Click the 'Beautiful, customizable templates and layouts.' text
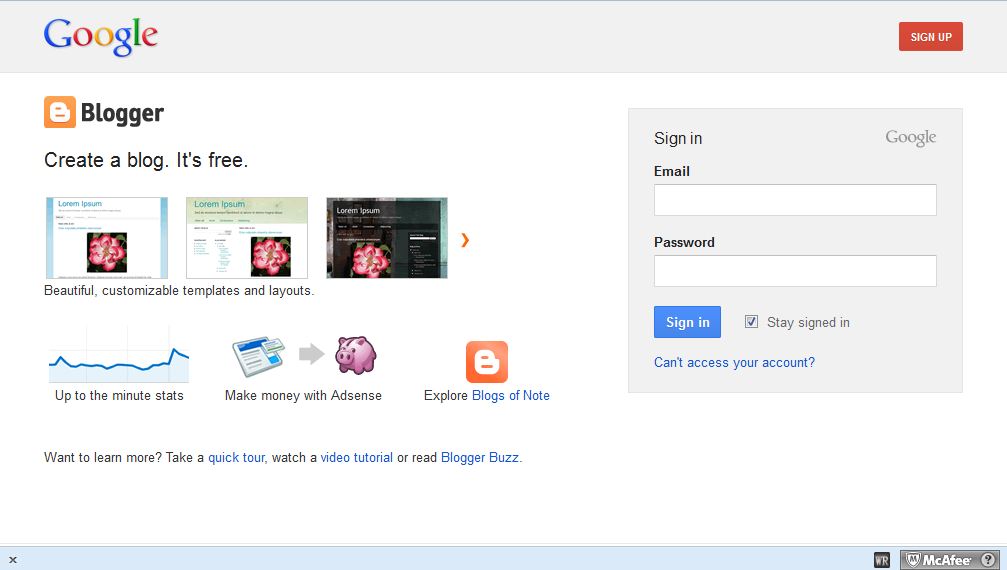The height and width of the screenshot is (570, 1007). point(179,291)
